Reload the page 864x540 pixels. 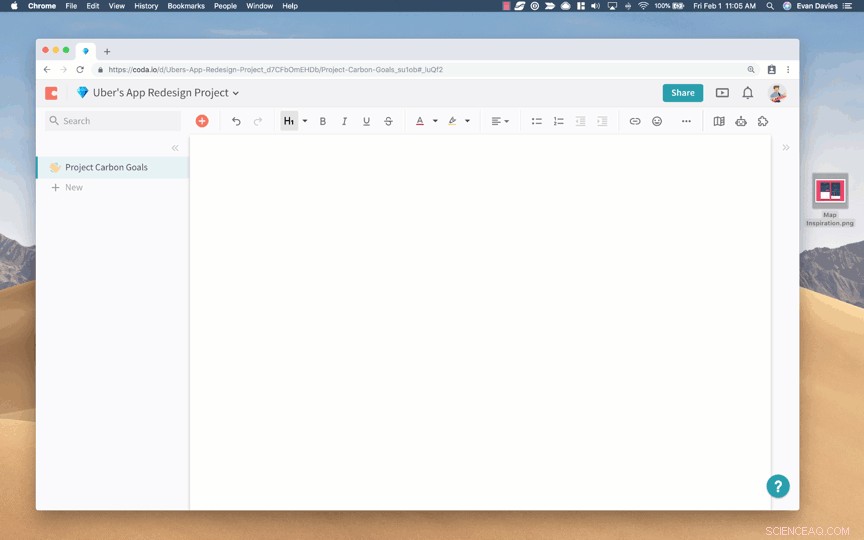pos(80,69)
